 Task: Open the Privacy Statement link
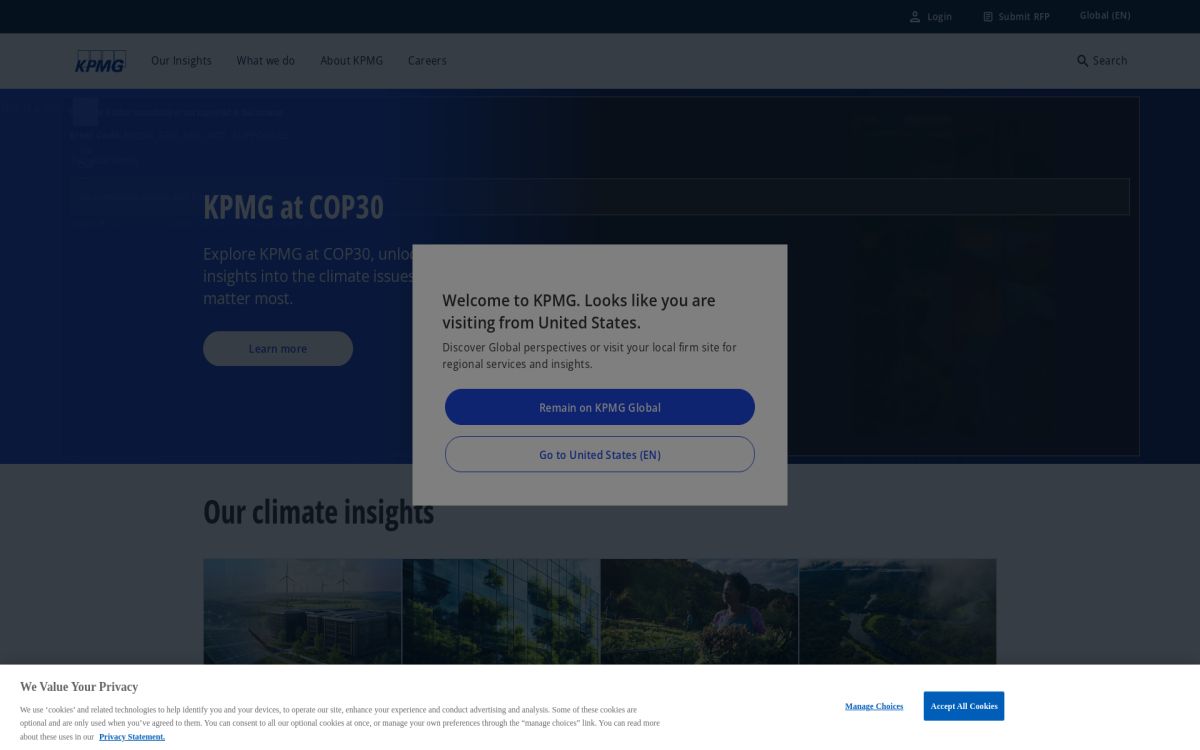click(131, 737)
